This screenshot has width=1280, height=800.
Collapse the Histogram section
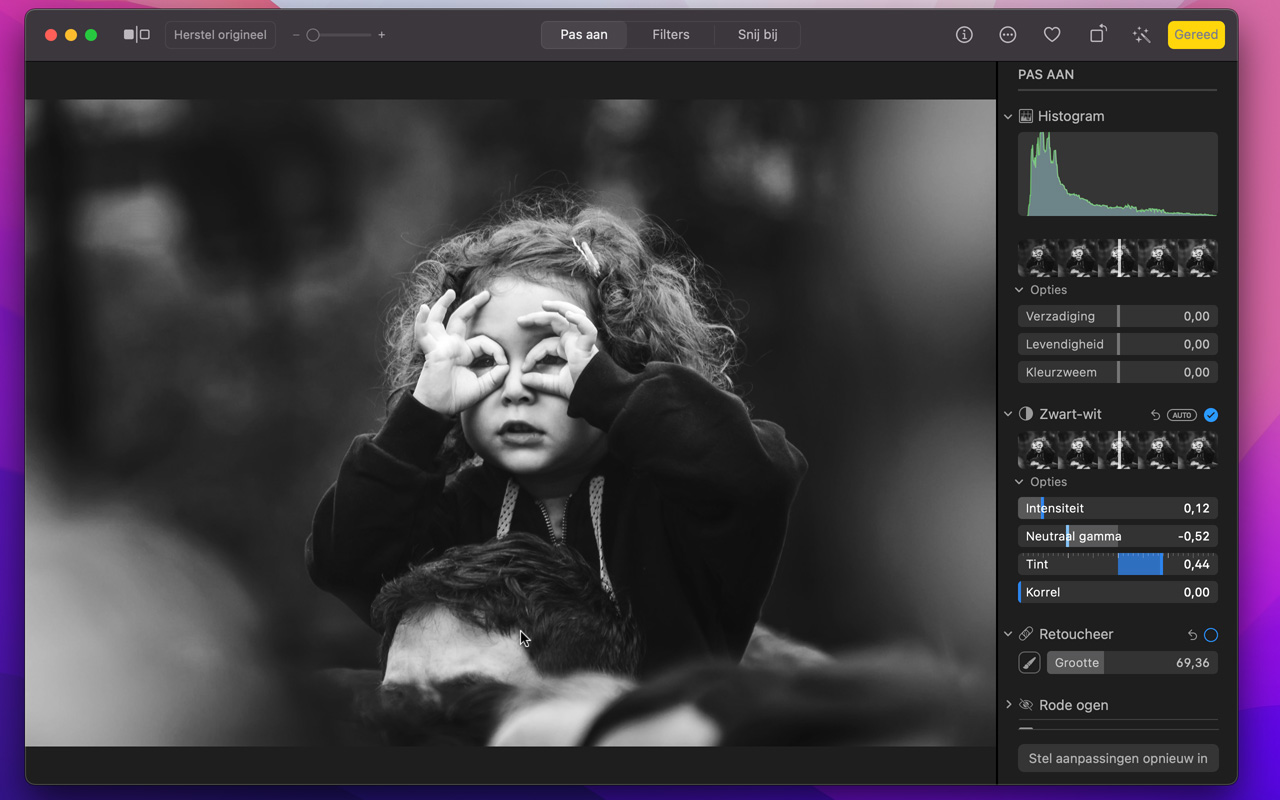tap(1008, 117)
